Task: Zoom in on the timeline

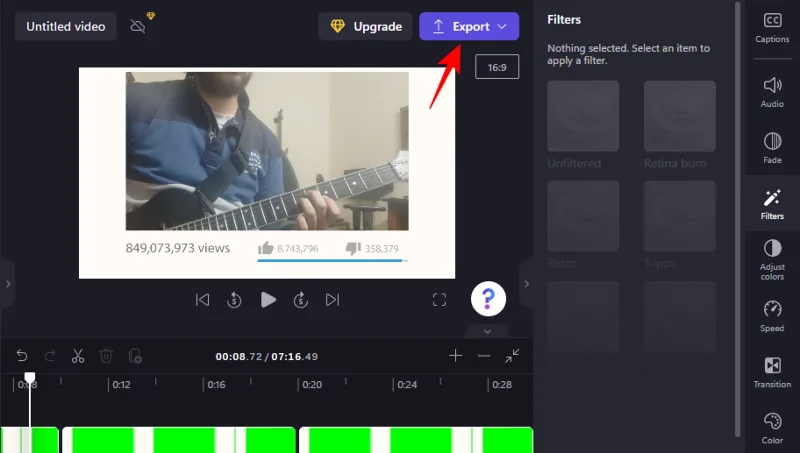Action: [456, 356]
